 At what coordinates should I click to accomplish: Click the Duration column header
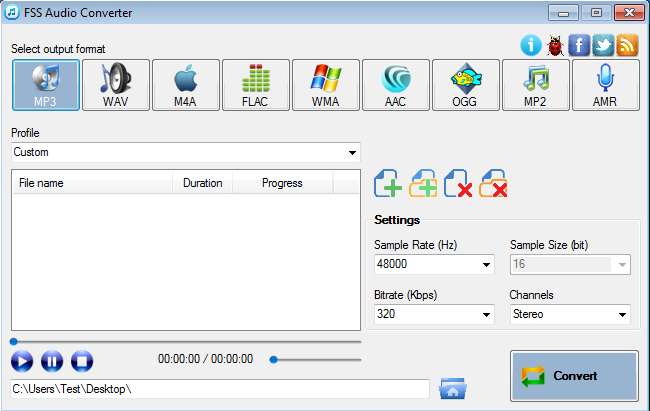203,183
